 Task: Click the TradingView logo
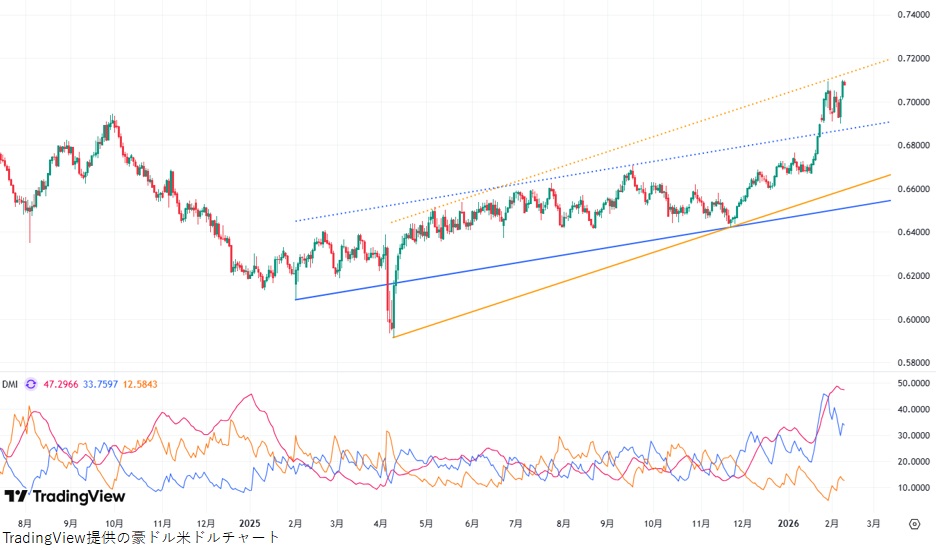64,496
